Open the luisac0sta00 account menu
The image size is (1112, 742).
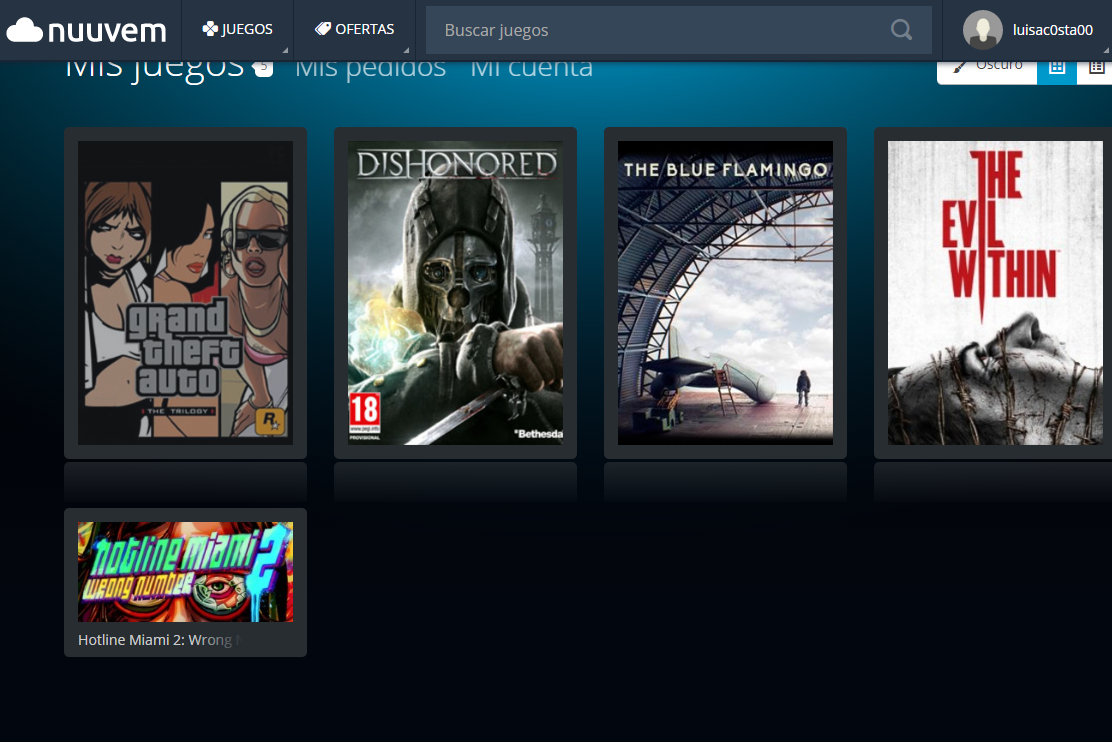click(1052, 30)
